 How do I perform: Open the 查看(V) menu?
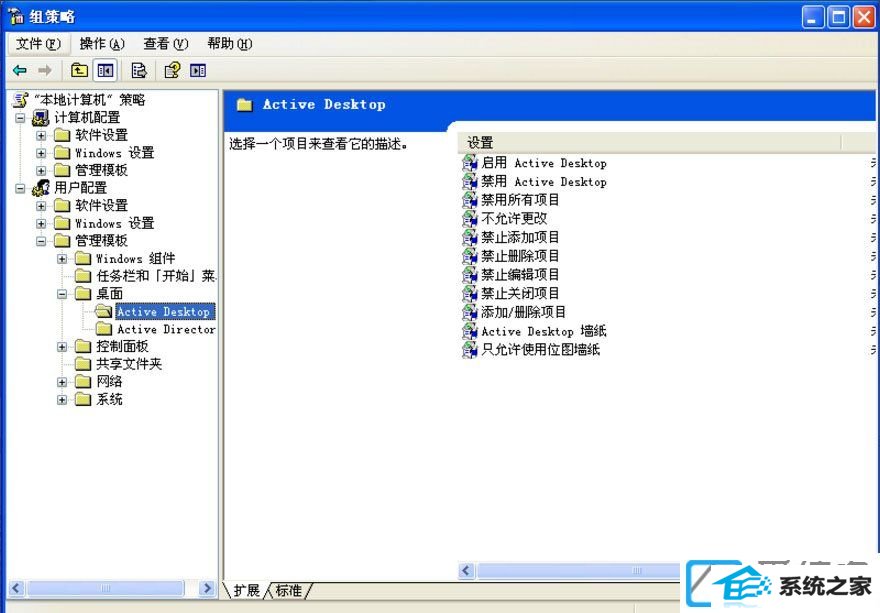(166, 44)
